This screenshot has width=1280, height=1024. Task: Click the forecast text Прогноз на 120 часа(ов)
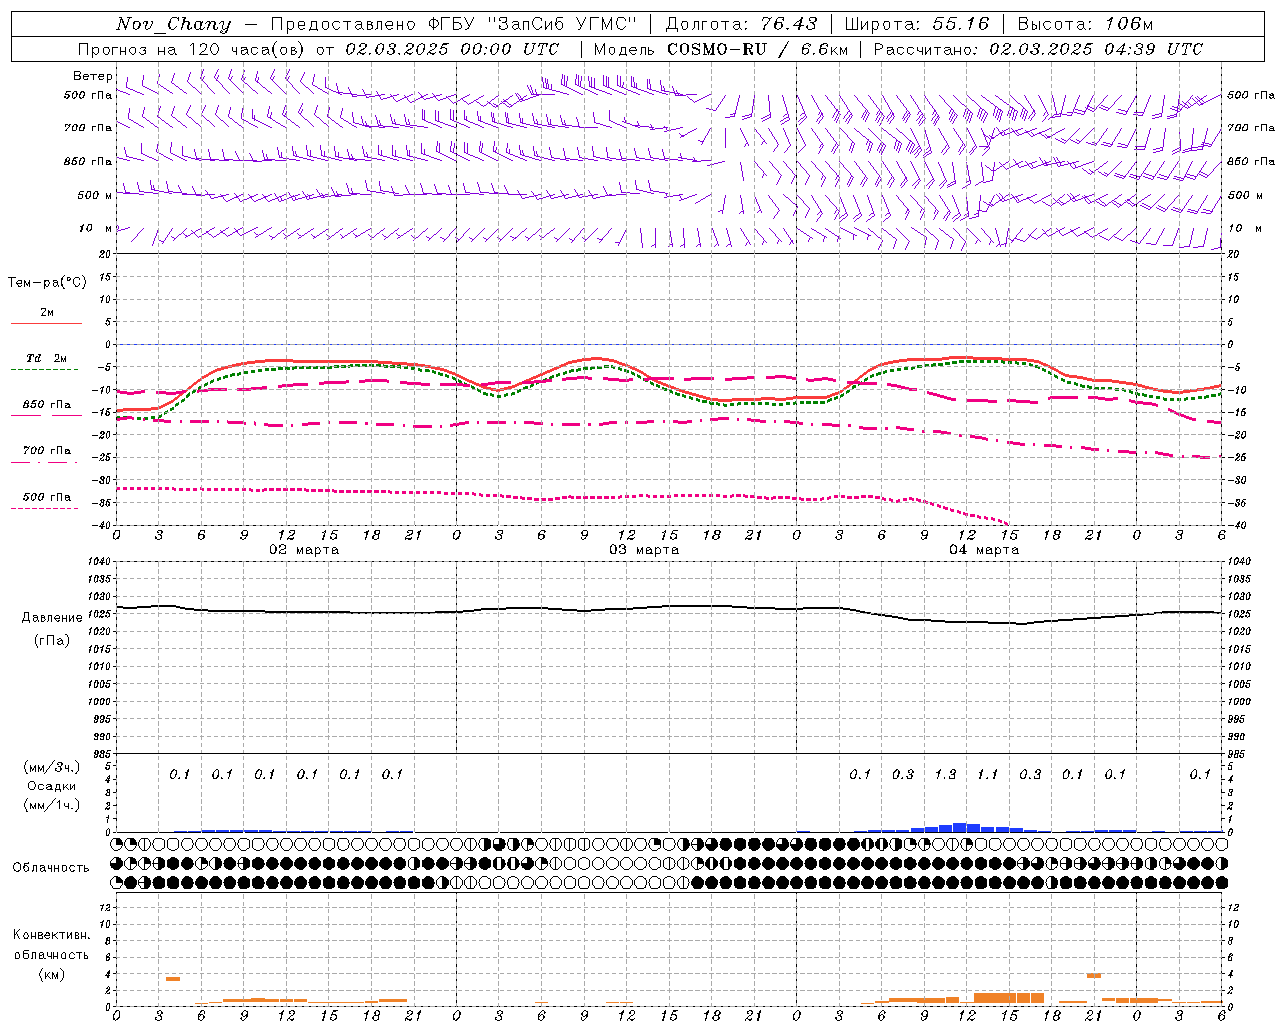click(x=192, y=49)
